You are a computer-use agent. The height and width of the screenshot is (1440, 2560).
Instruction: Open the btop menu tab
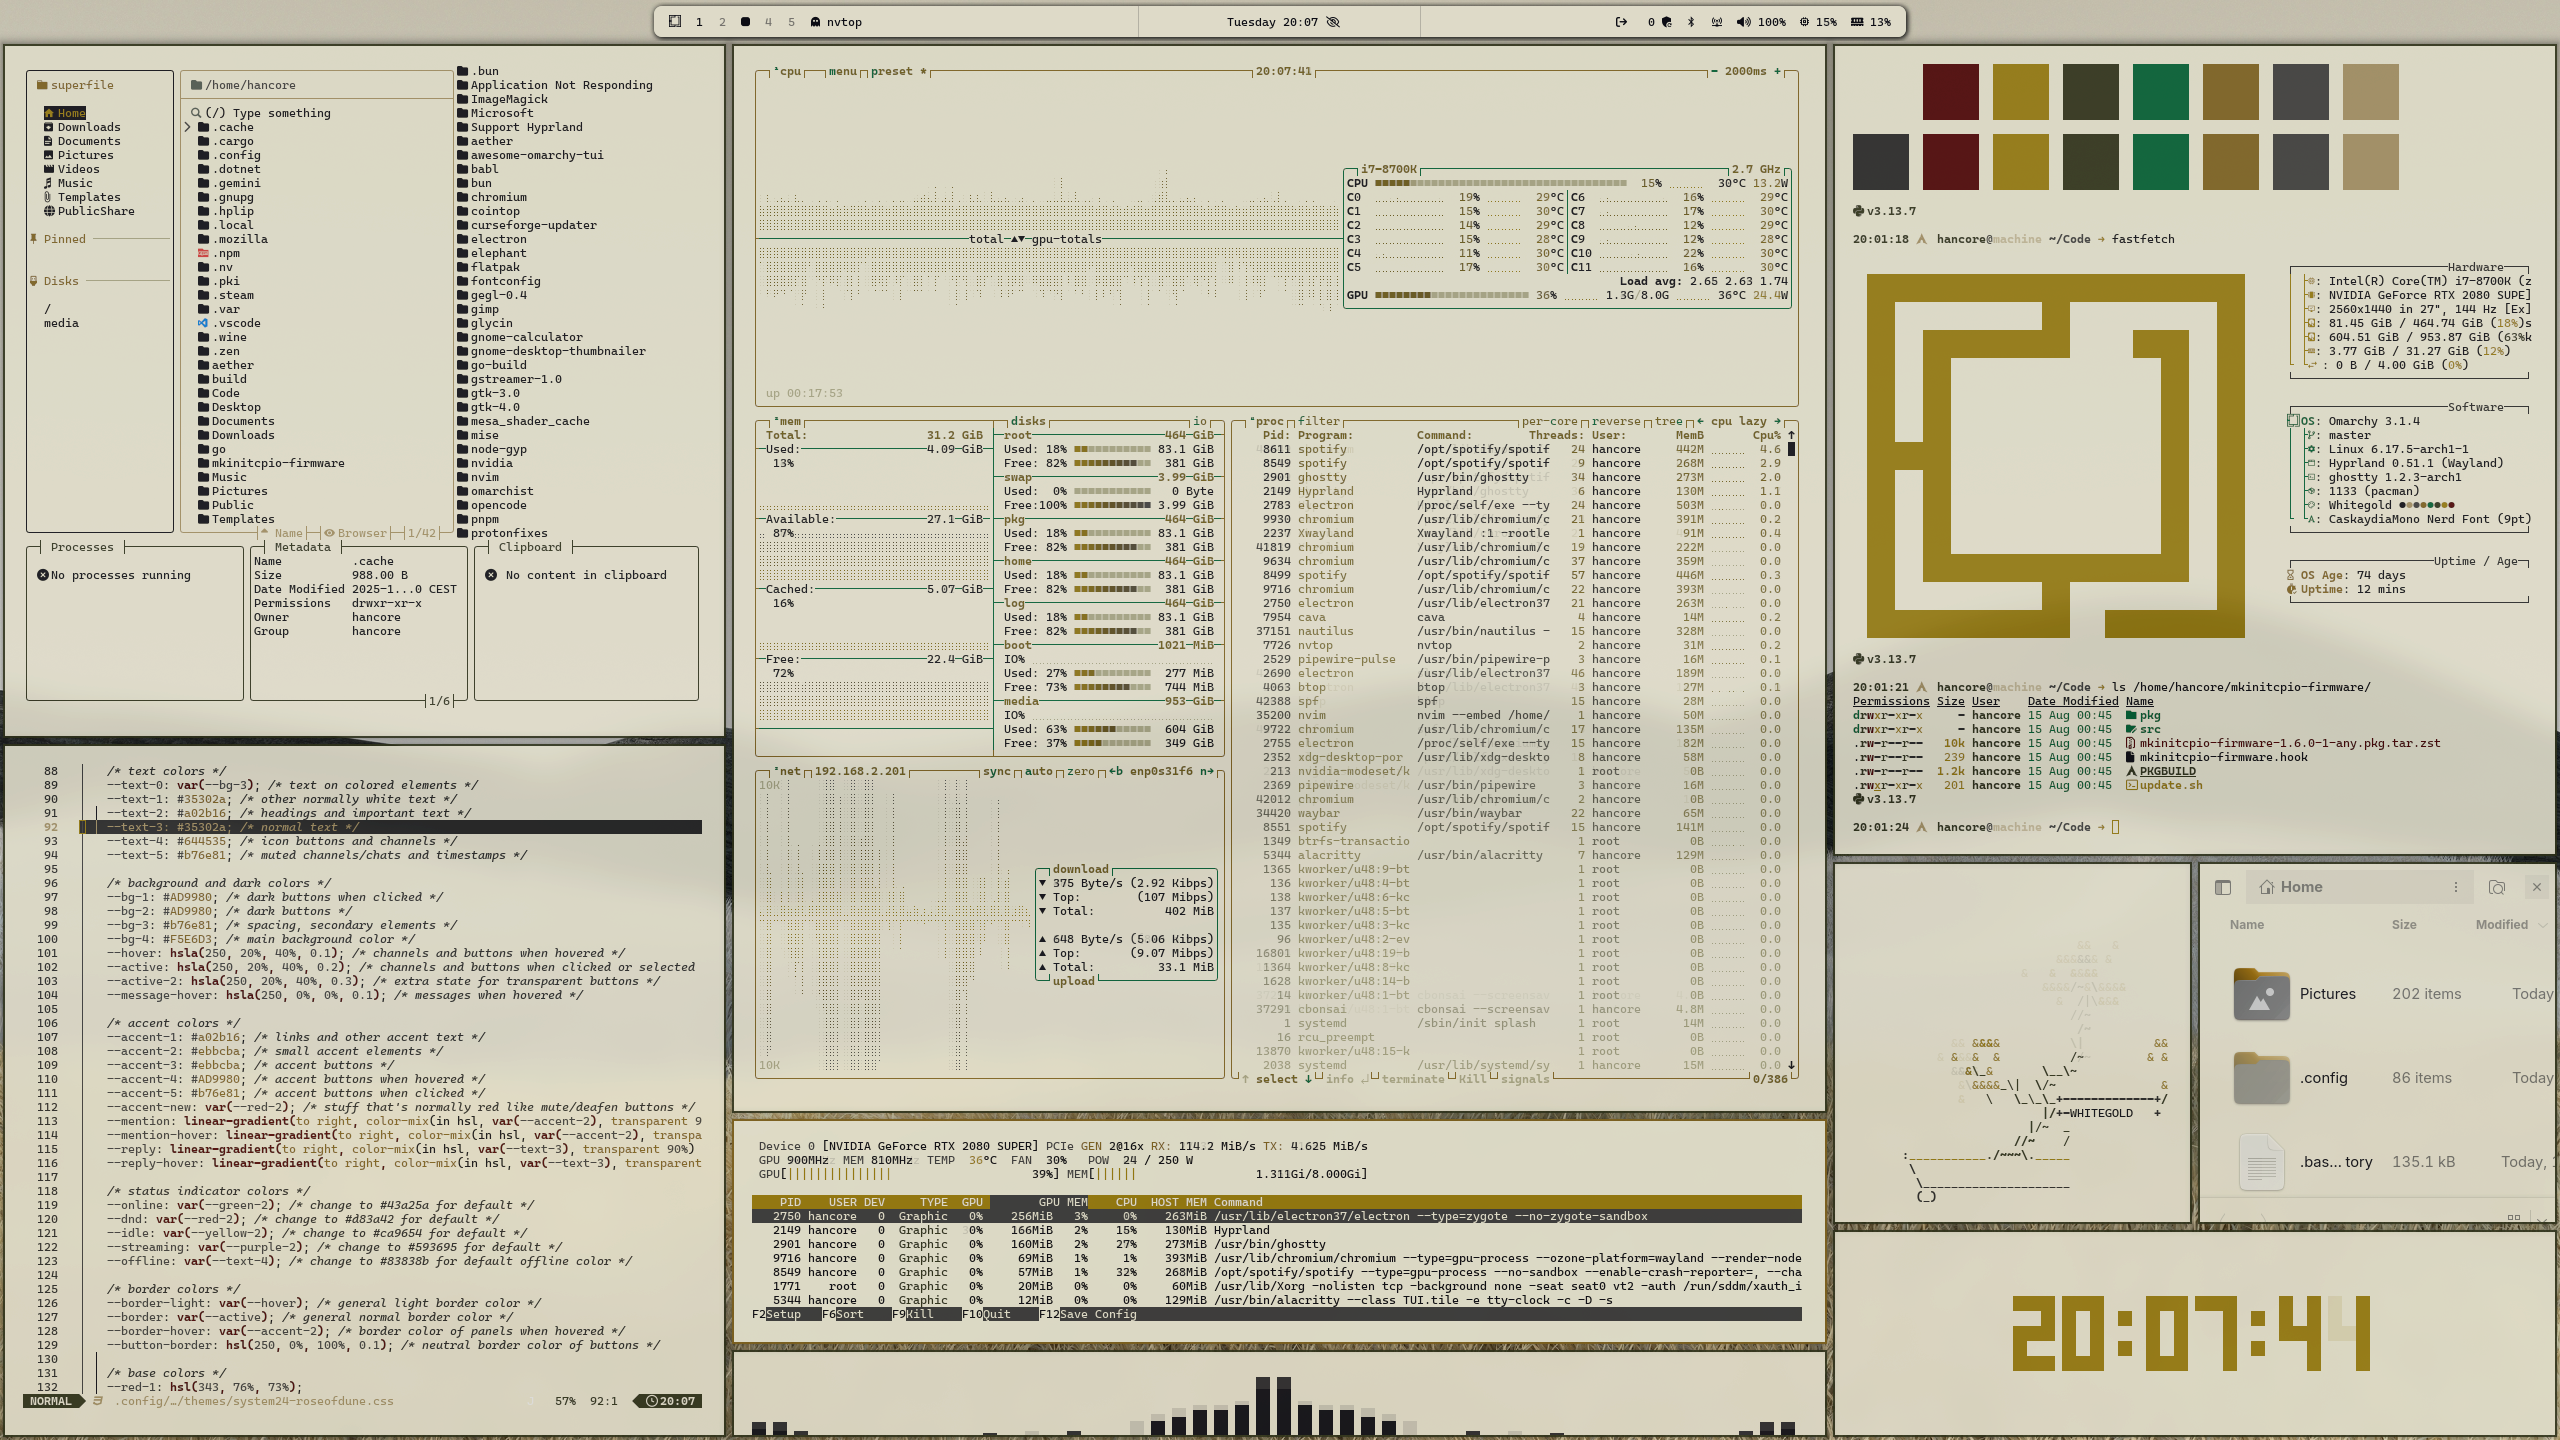point(842,71)
